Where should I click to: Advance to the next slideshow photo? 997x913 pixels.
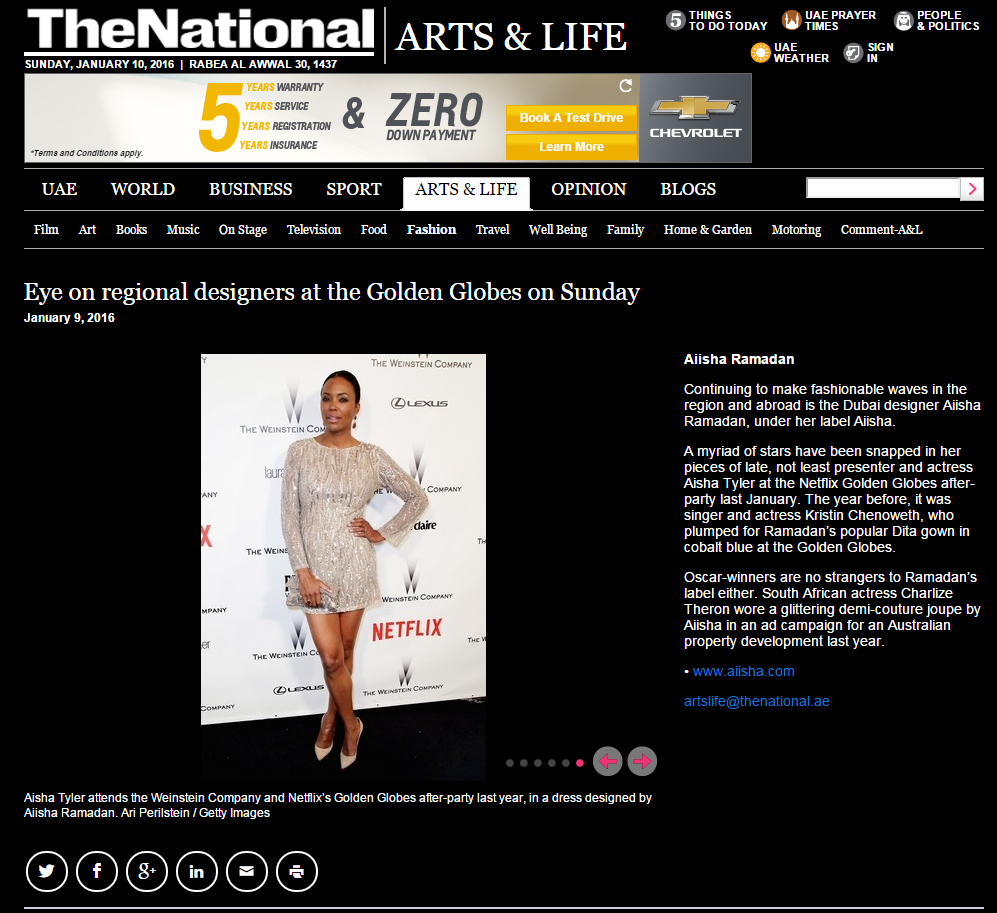coord(642,761)
